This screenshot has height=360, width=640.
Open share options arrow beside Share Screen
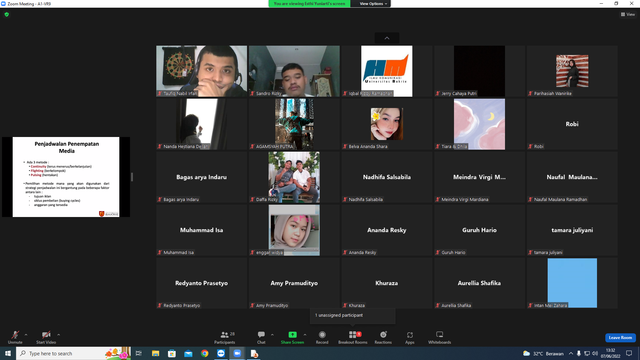click(305, 335)
